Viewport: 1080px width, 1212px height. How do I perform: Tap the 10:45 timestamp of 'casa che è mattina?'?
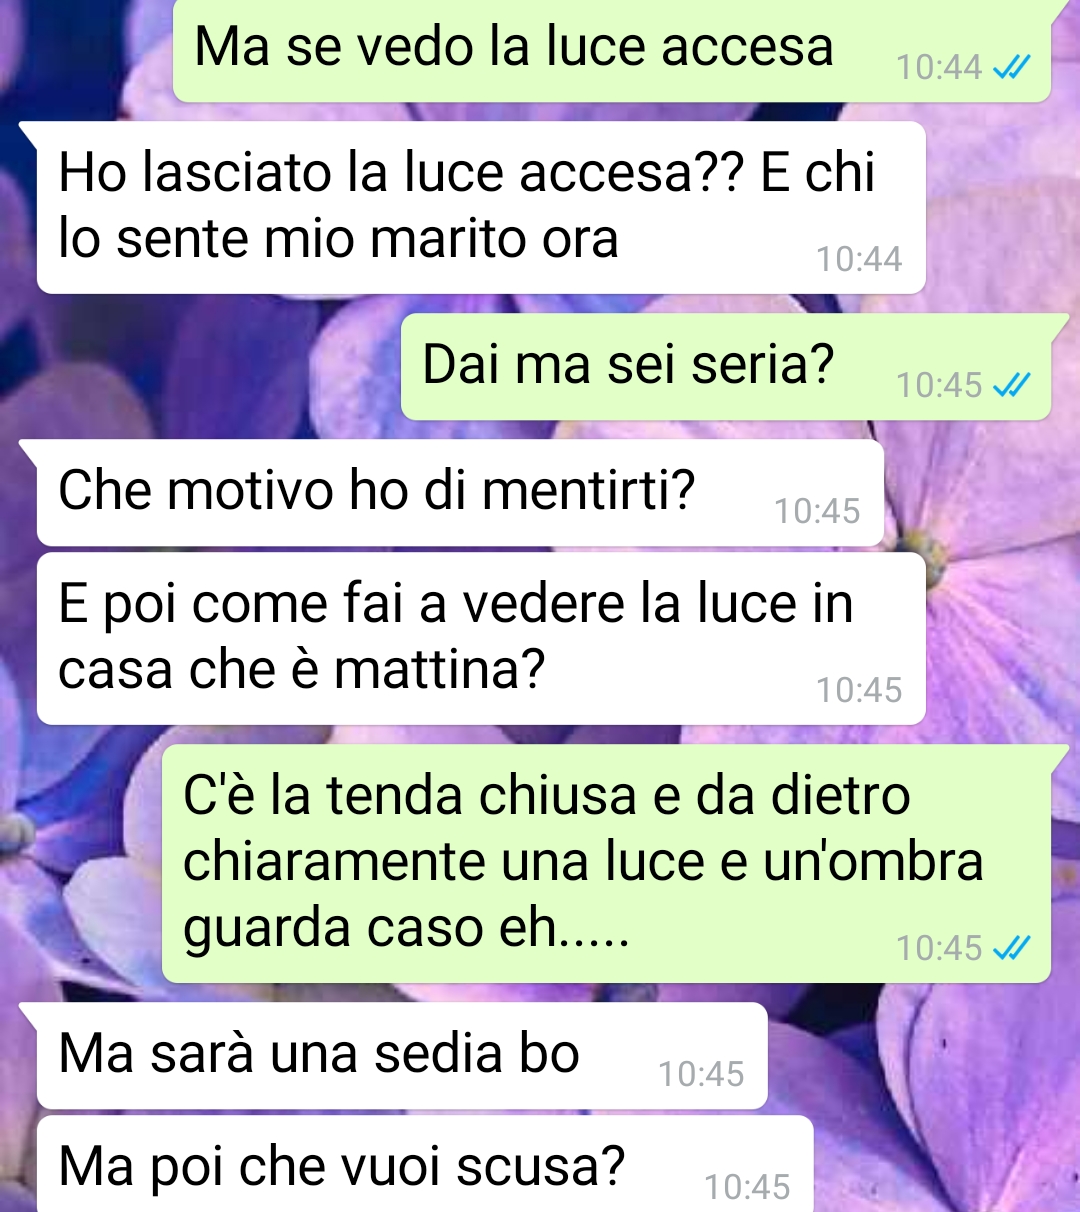pyautogui.click(x=859, y=691)
